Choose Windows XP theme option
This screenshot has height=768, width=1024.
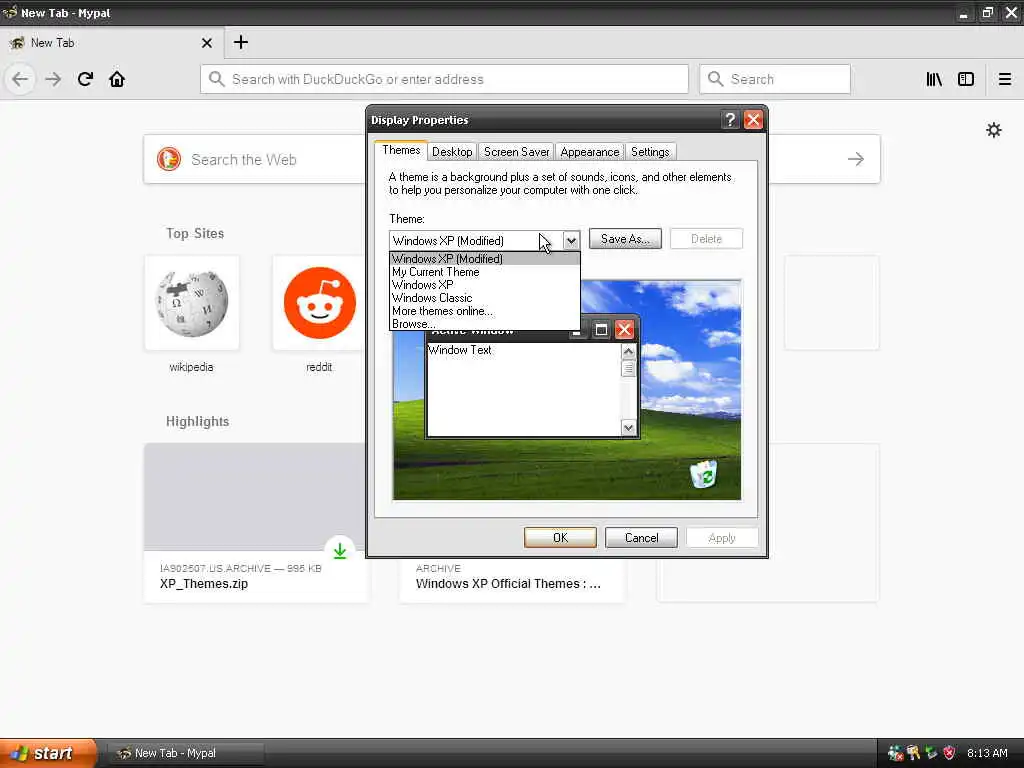click(x=485, y=285)
